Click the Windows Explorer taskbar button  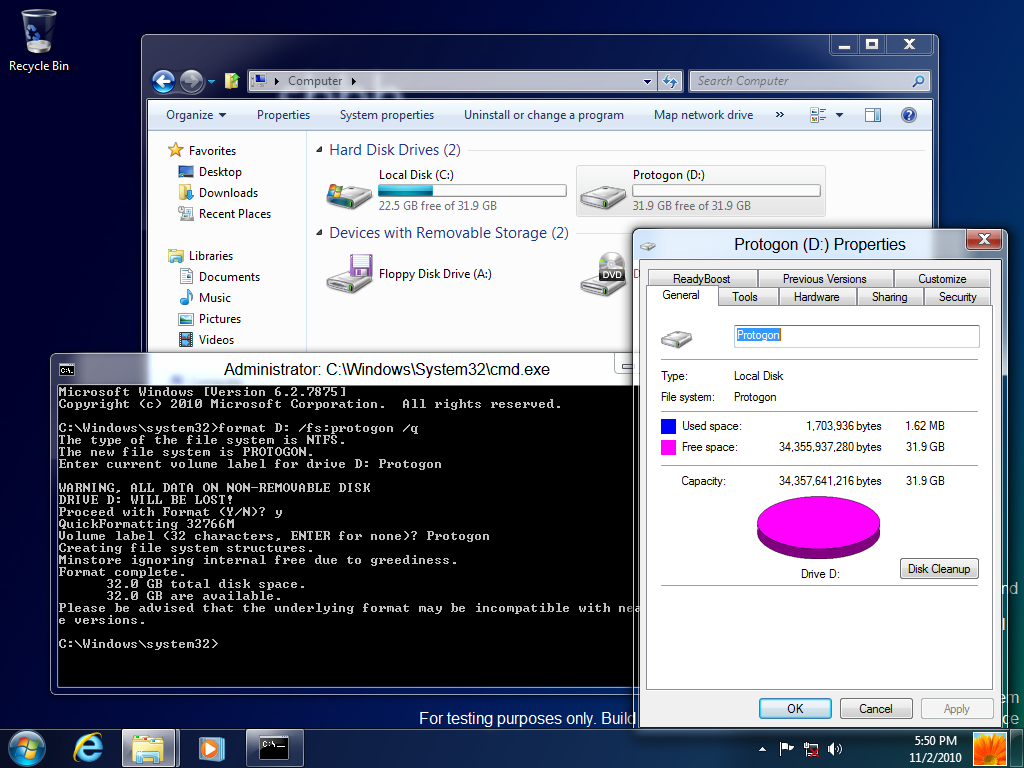148,748
